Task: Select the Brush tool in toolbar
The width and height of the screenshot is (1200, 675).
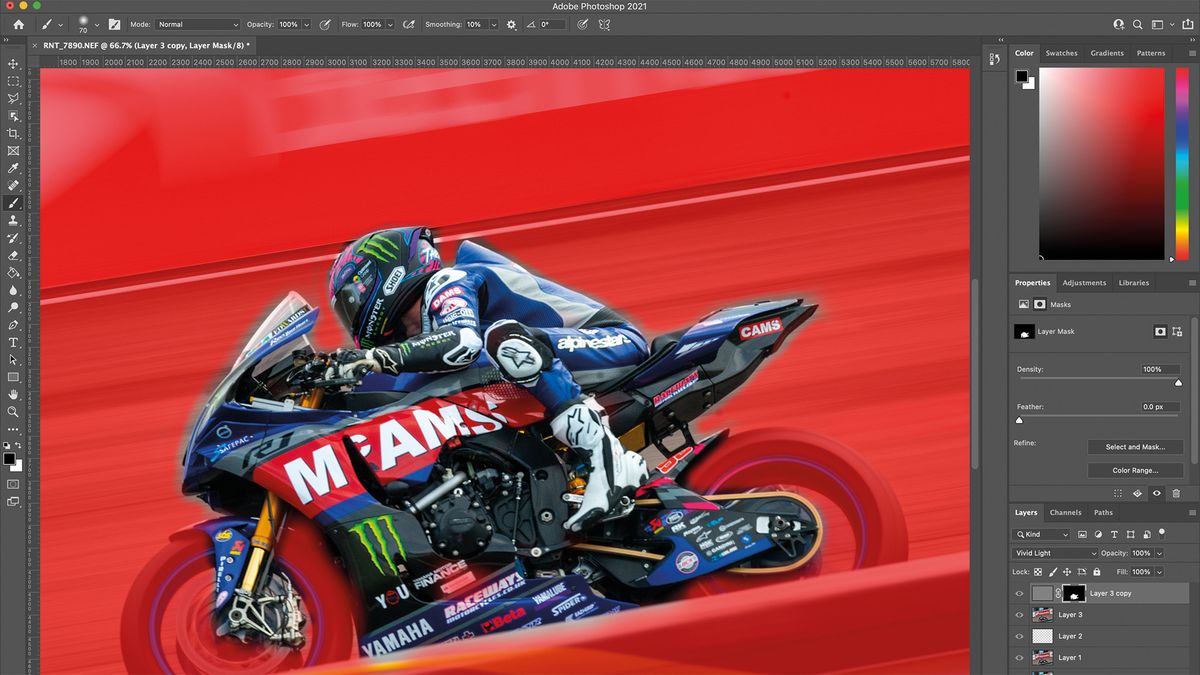Action: (13, 203)
